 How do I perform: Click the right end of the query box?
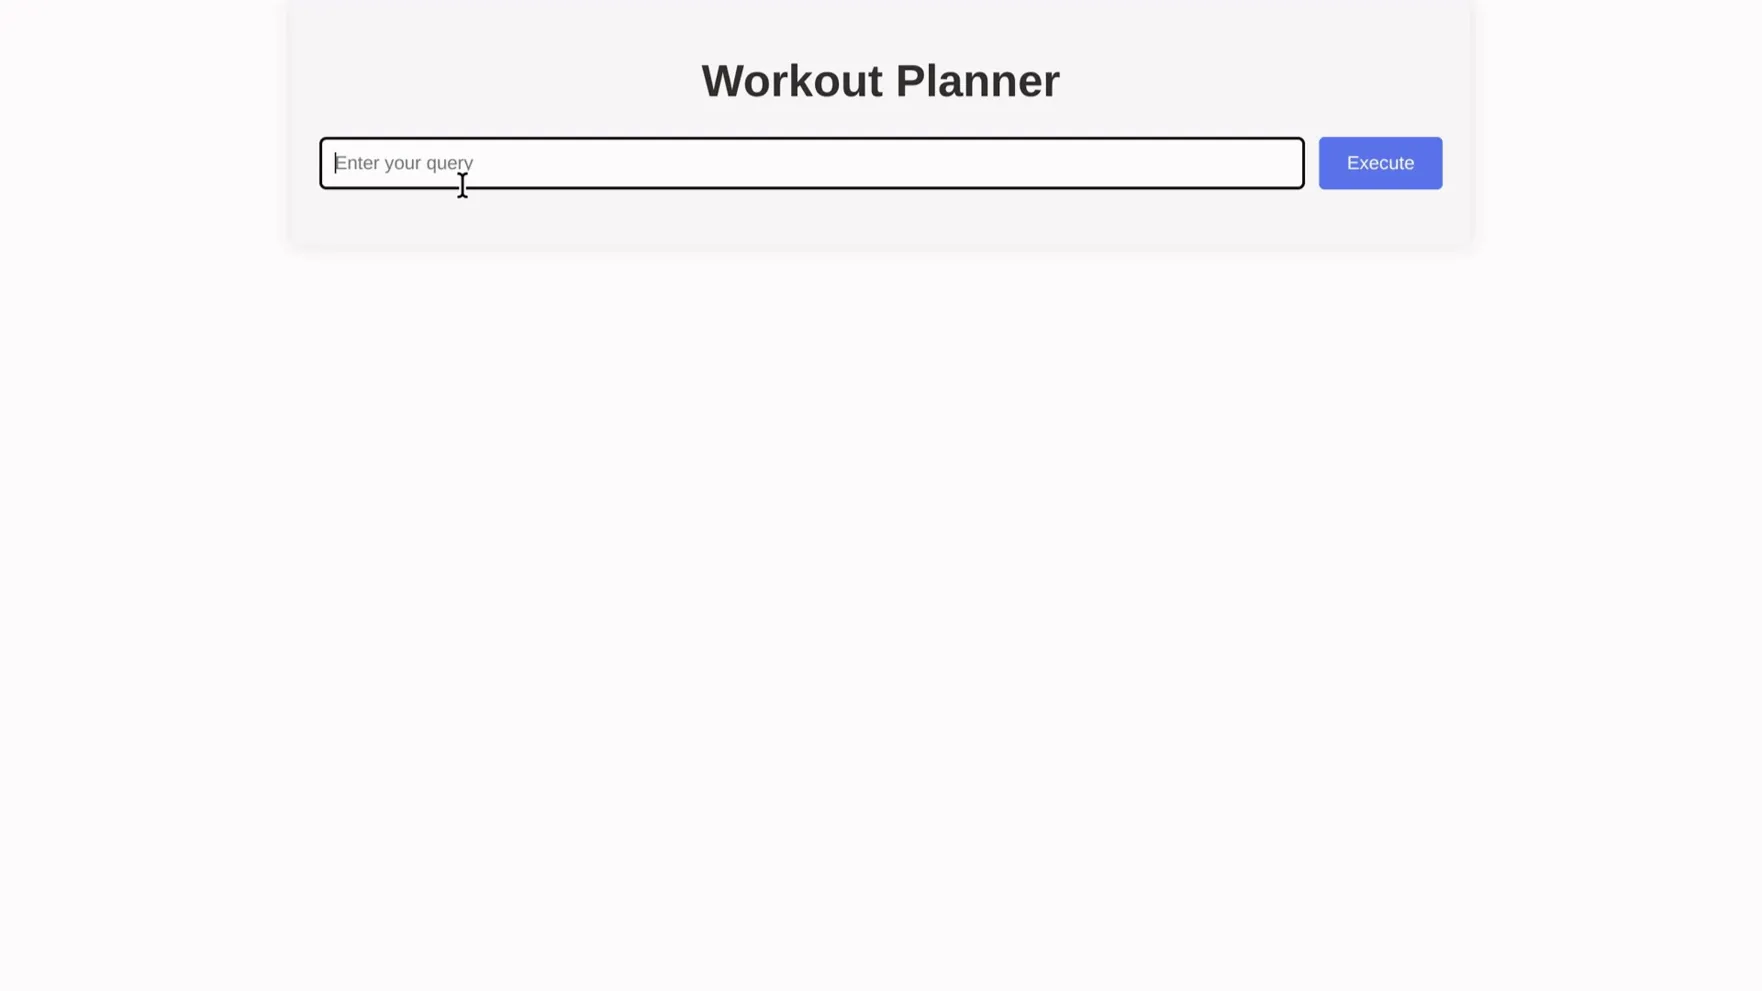1285,162
